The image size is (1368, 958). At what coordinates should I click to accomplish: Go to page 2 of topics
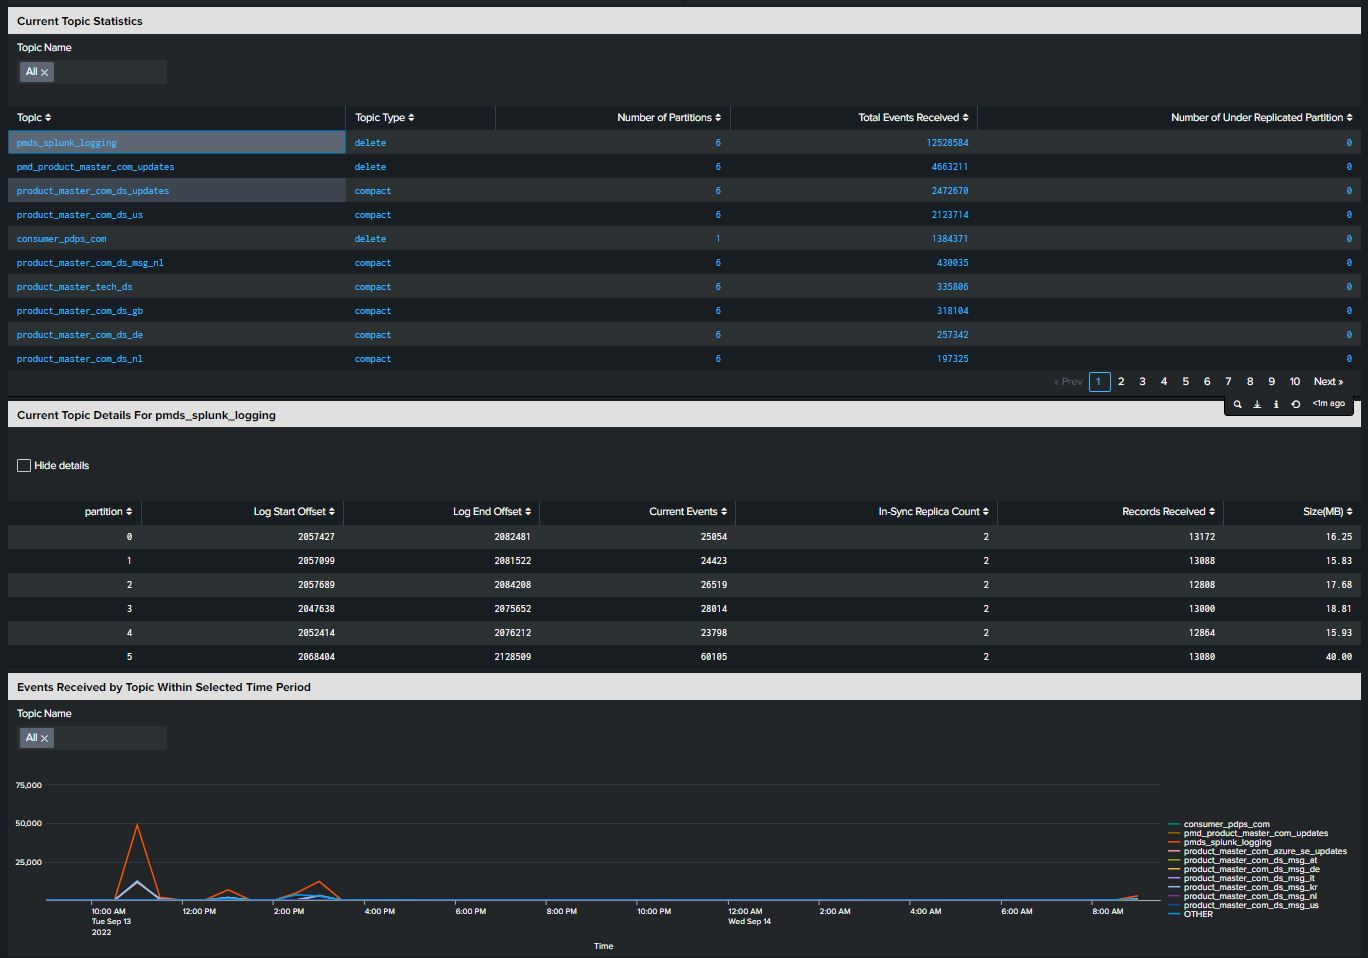[x=1121, y=381]
